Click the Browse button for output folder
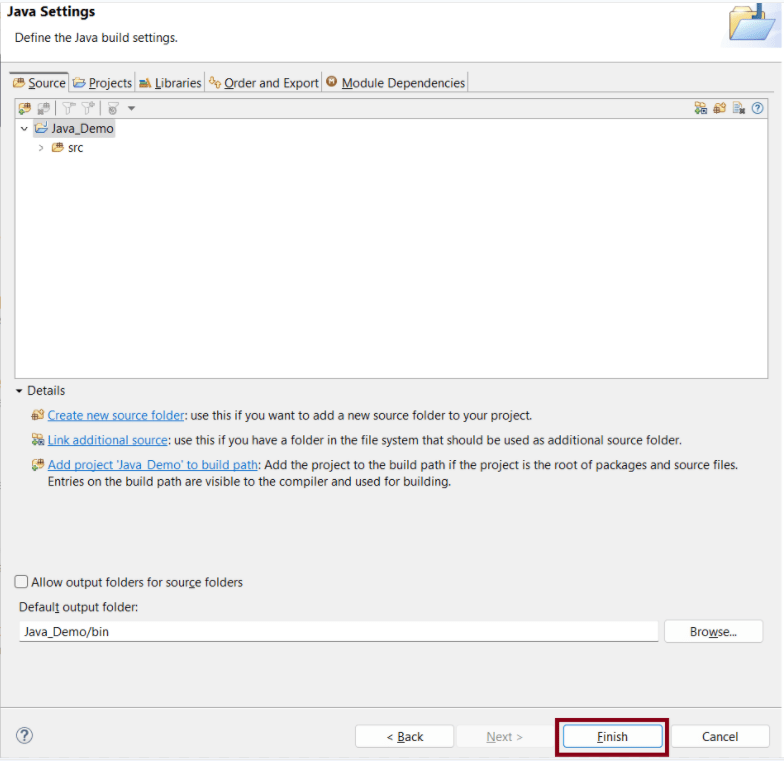The image size is (784, 761). (713, 632)
